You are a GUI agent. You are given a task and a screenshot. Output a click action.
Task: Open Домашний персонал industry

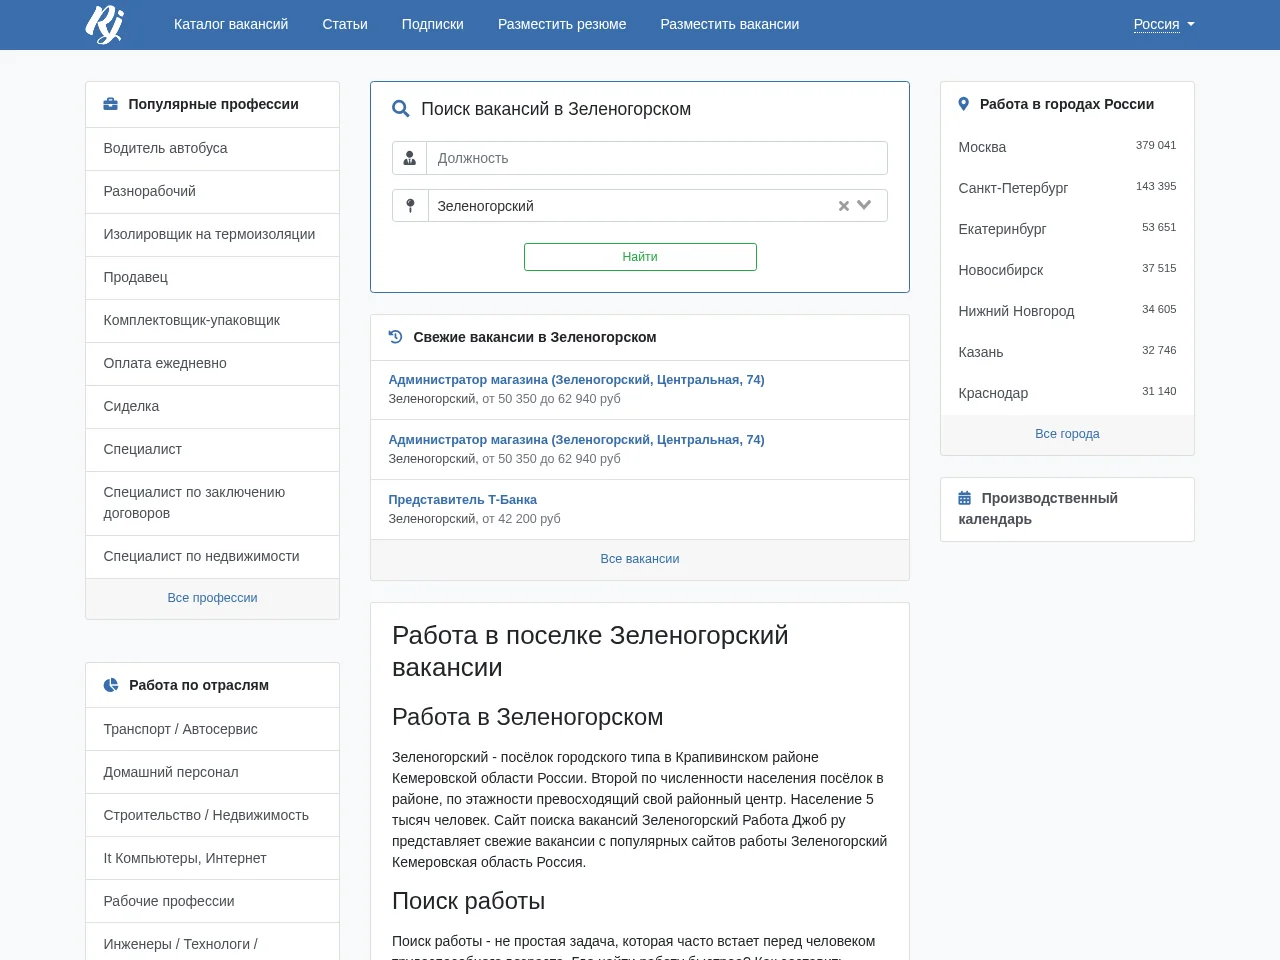click(212, 772)
